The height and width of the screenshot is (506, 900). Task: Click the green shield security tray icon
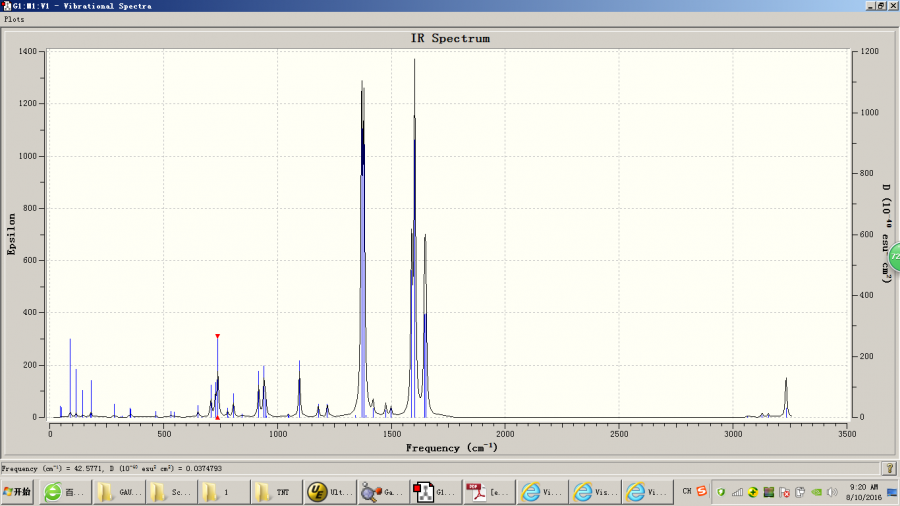coord(721,492)
